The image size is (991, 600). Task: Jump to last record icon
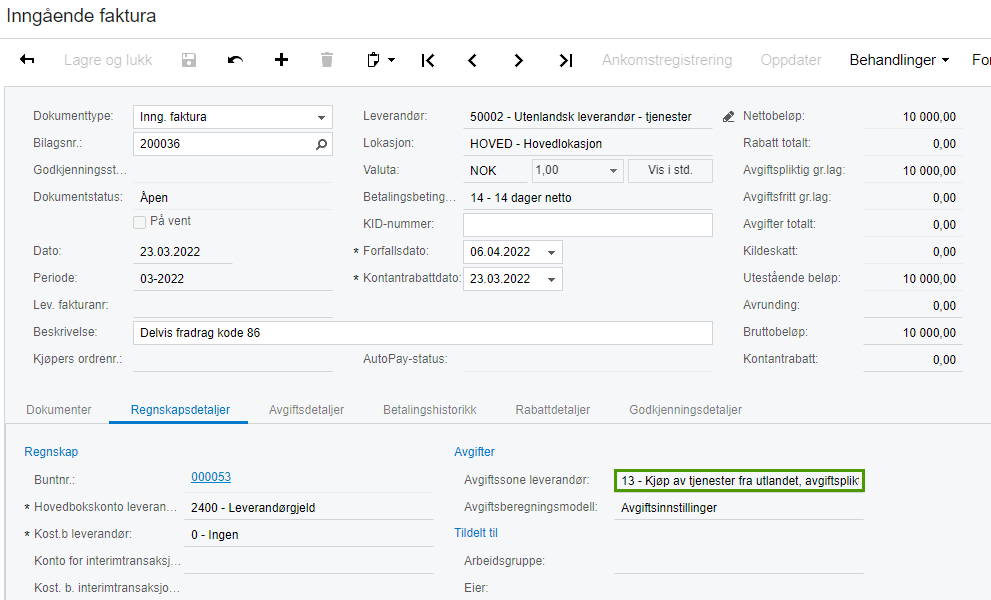pos(565,60)
